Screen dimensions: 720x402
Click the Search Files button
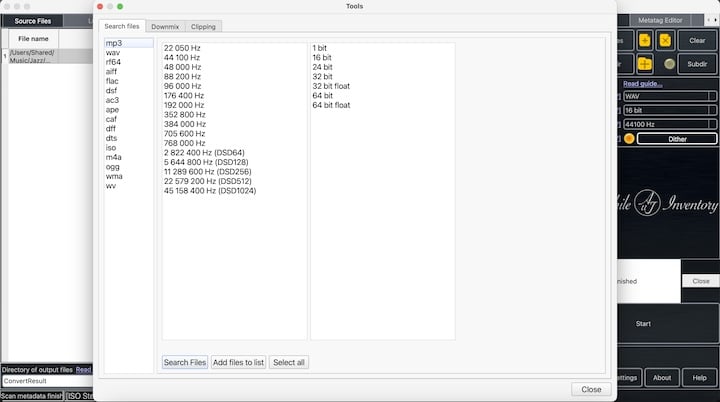pyautogui.click(x=185, y=362)
